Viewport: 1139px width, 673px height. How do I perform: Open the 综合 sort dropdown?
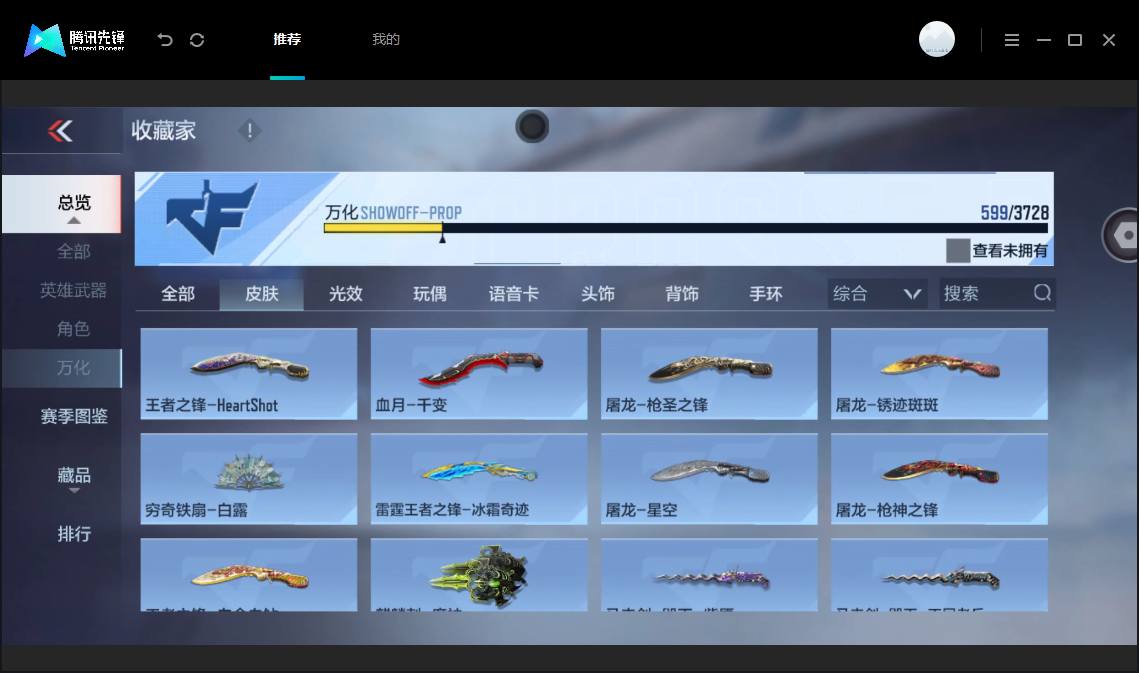(x=877, y=294)
